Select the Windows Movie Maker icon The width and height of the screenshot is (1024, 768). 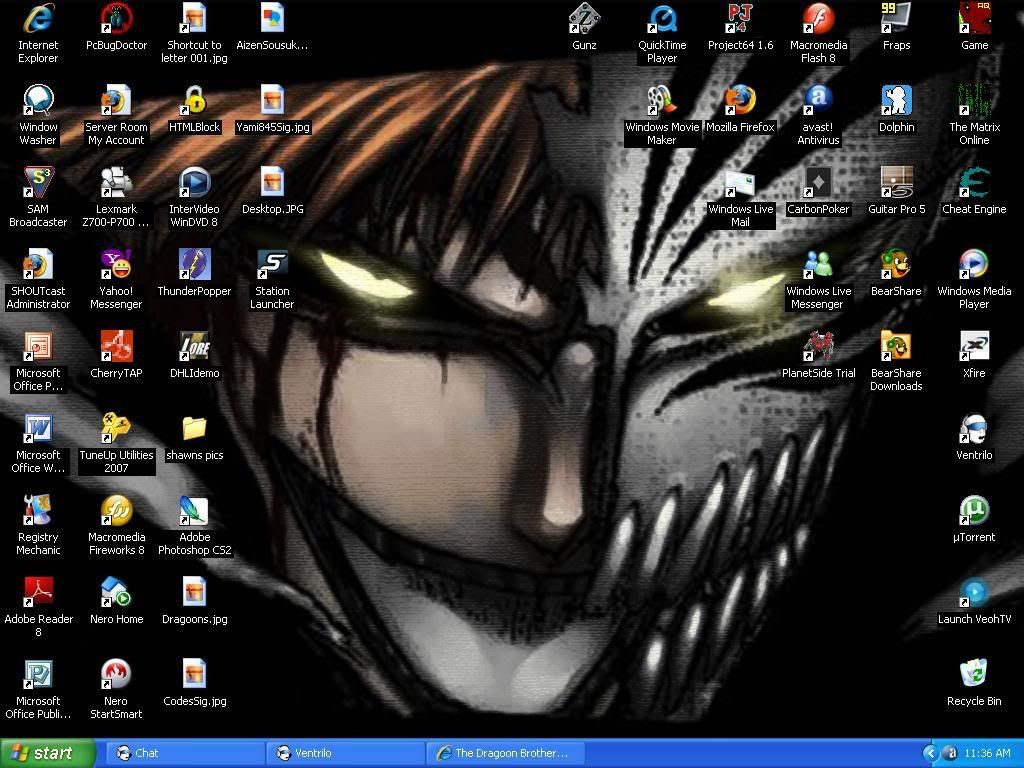[x=662, y=101]
